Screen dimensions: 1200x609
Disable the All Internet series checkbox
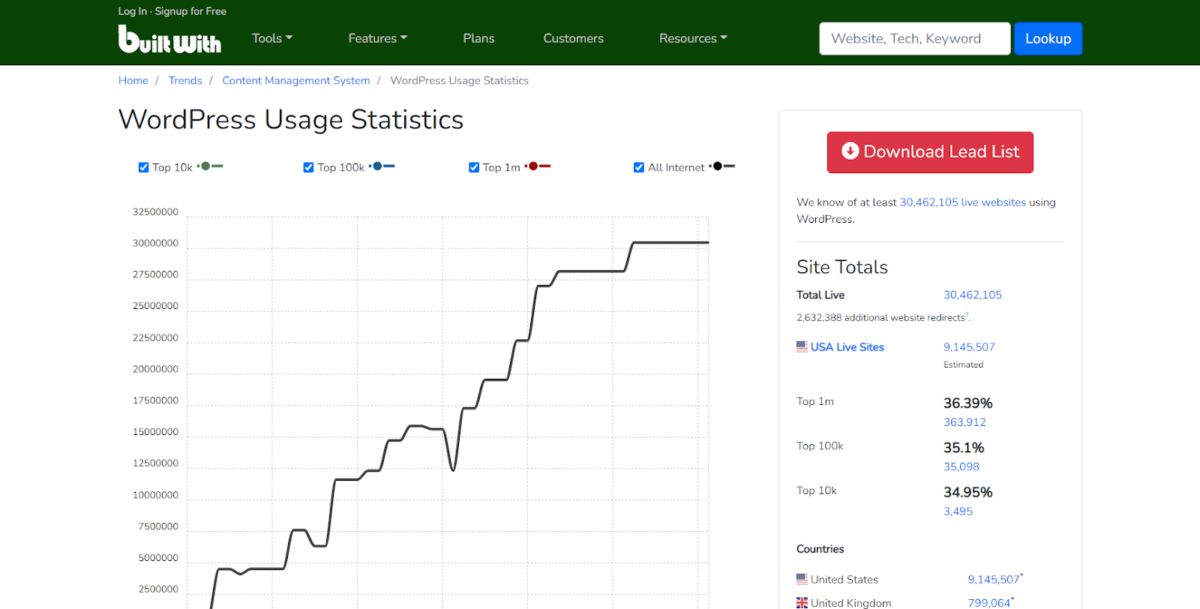click(x=639, y=168)
